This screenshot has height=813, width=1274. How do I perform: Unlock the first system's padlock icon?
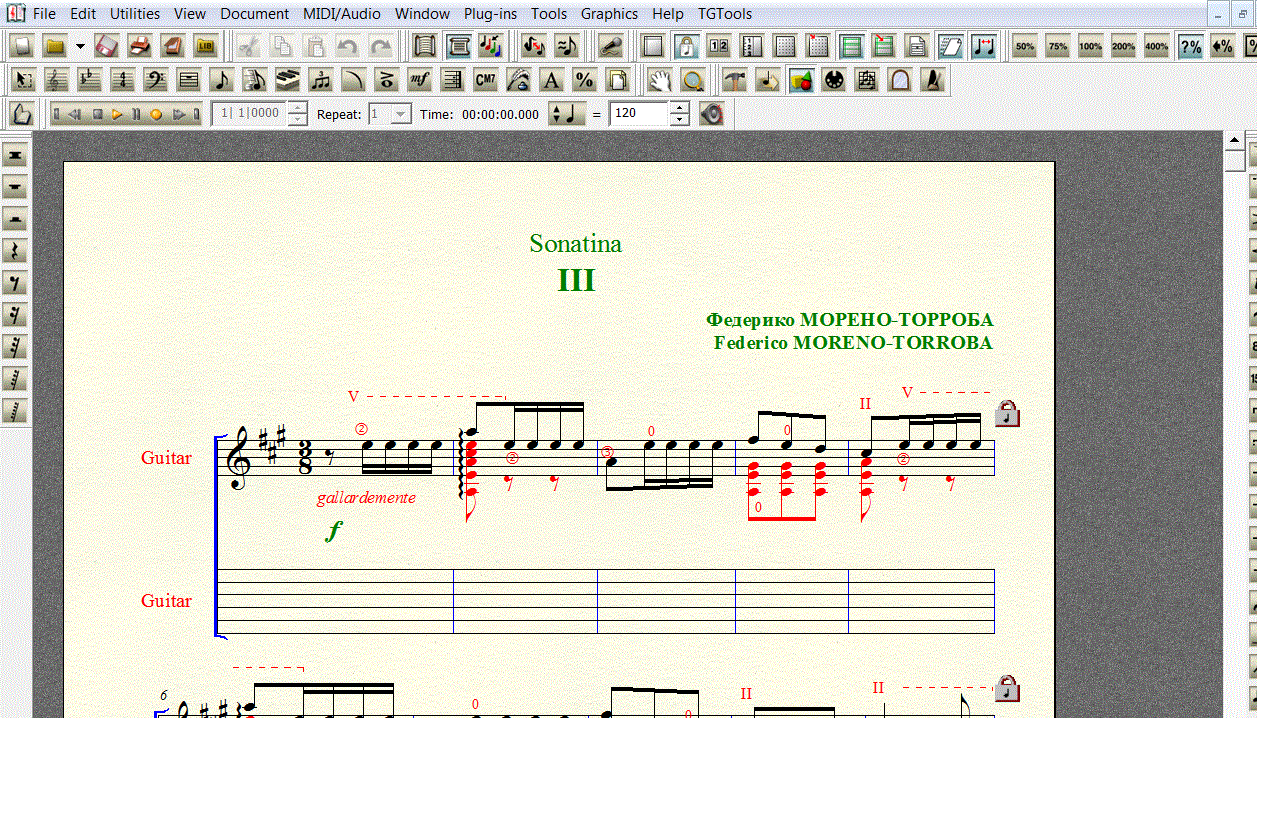pyautogui.click(x=1007, y=413)
